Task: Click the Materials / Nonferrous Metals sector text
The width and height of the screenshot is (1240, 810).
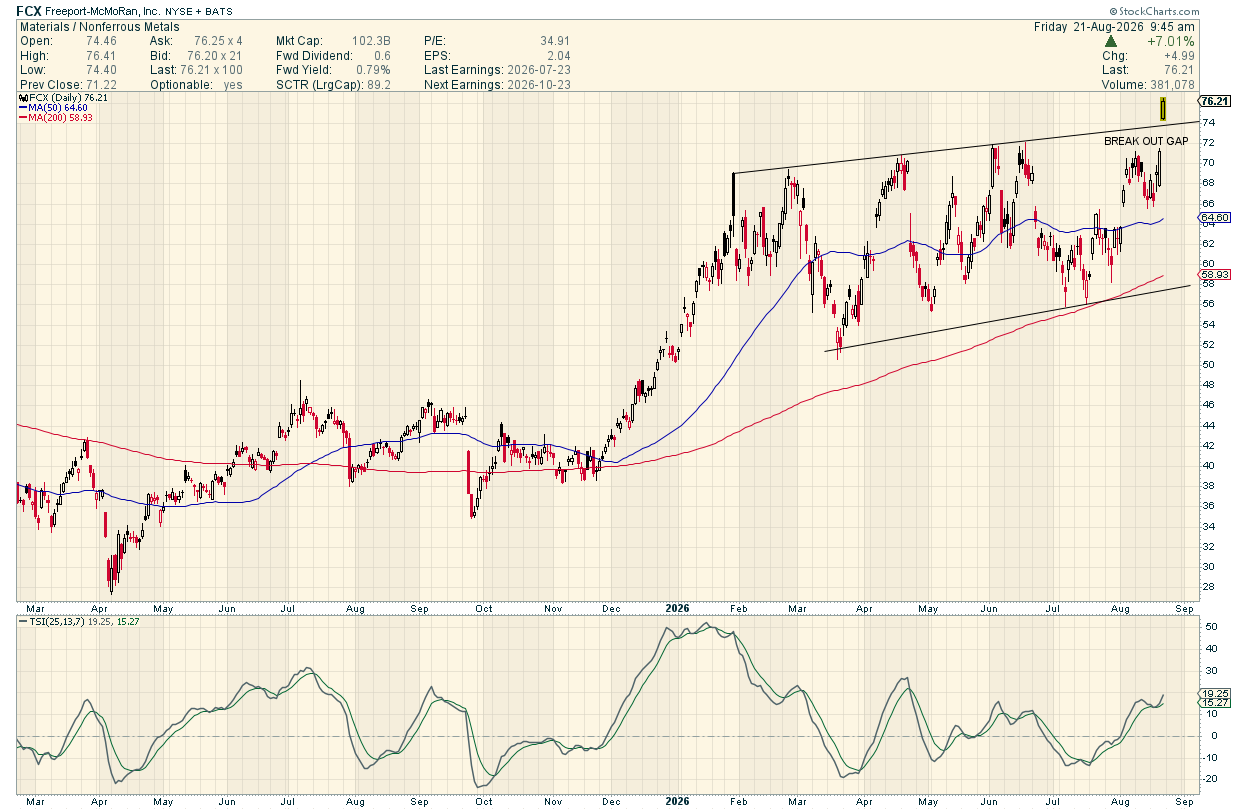Action: click(99, 27)
